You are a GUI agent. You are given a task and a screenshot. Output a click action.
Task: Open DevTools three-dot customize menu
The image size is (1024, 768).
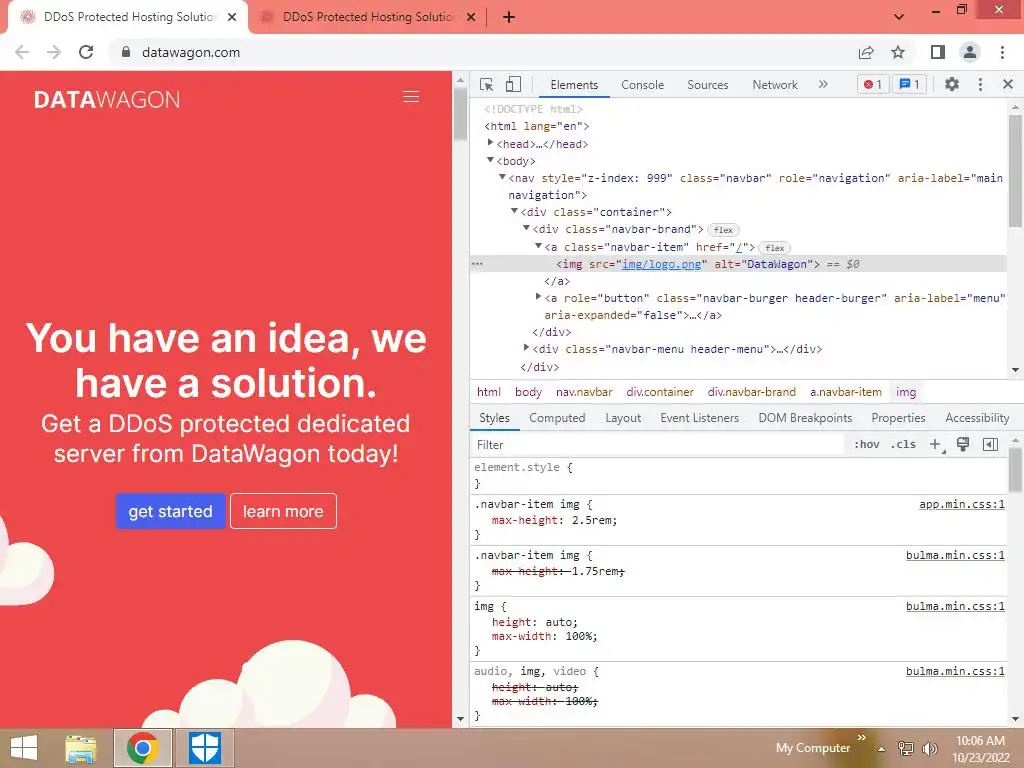(x=980, y=84)
